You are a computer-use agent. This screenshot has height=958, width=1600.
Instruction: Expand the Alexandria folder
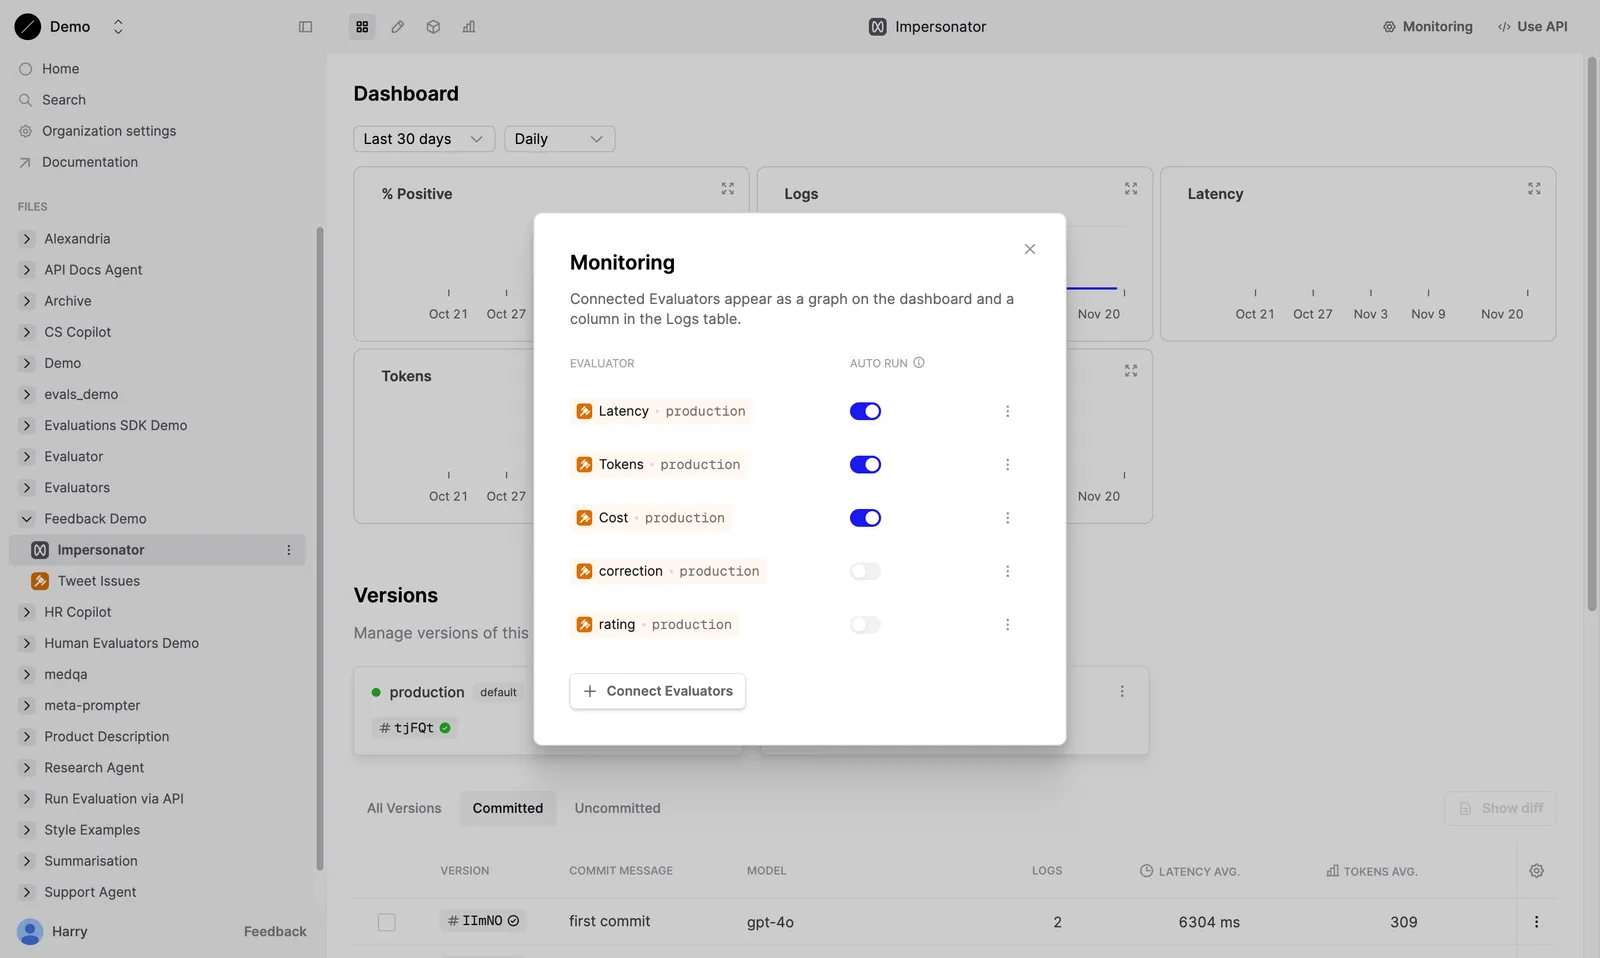tap(27, 239)
